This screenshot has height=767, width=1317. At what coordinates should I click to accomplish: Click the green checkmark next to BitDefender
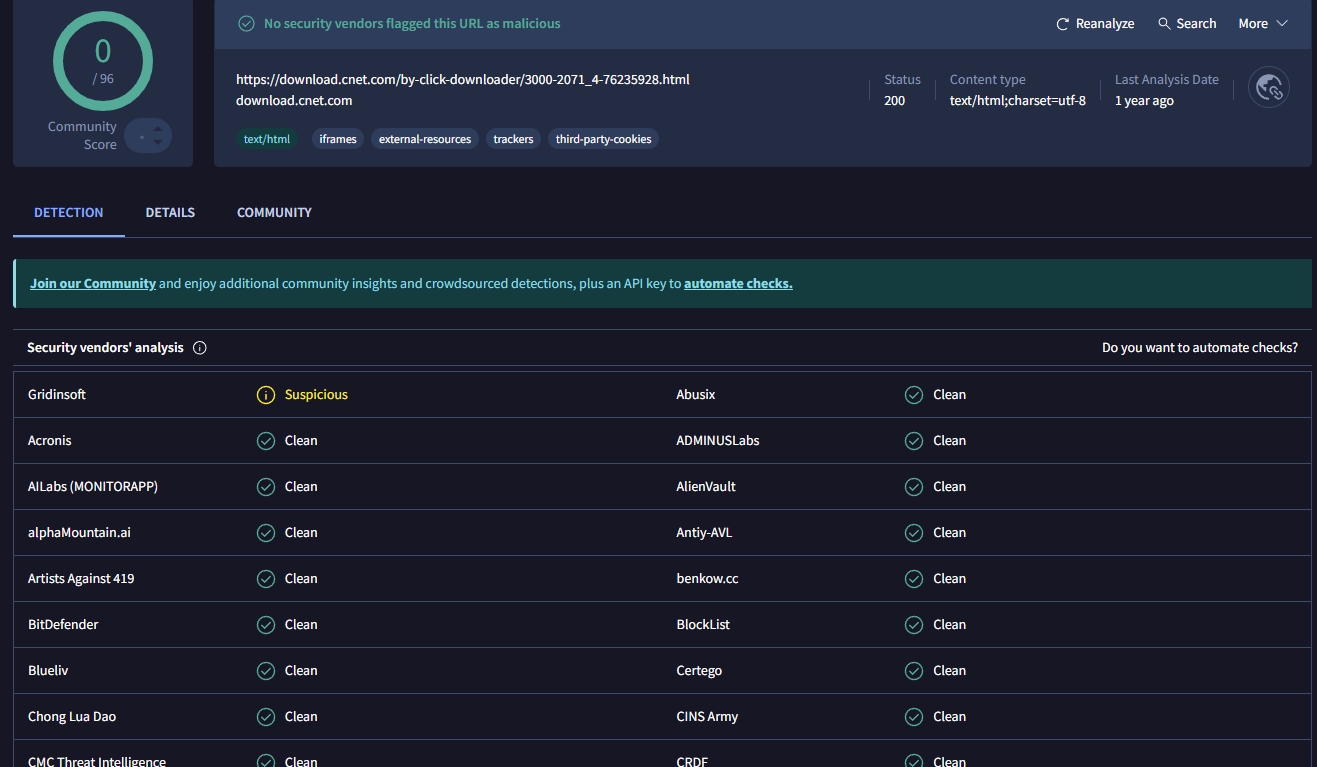[266, 625]
